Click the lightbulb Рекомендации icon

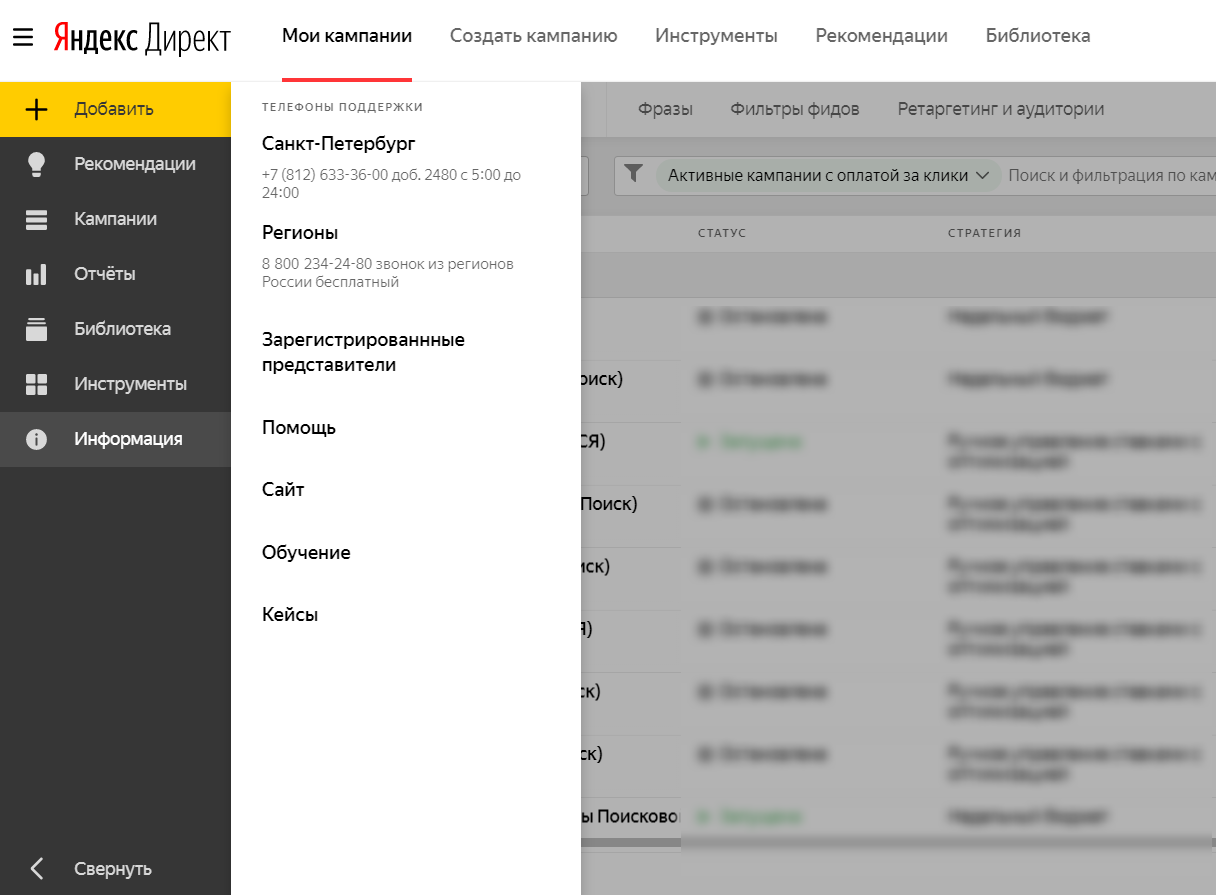point(36,164)
